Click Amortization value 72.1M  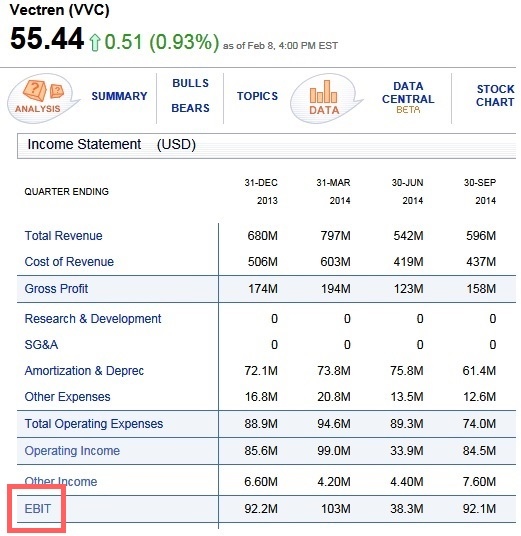[x=261, y=371]
